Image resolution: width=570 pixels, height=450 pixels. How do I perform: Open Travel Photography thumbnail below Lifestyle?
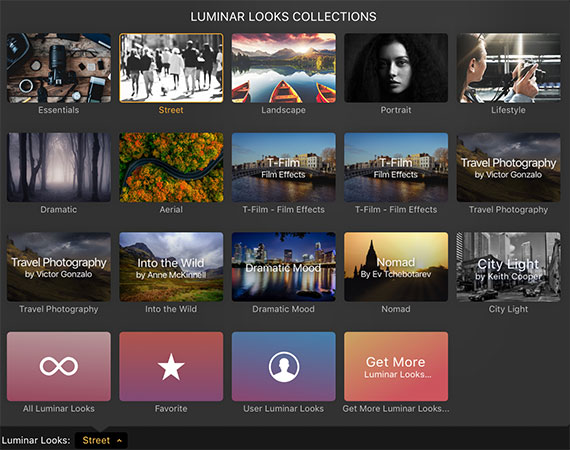(x=509, y=167)
